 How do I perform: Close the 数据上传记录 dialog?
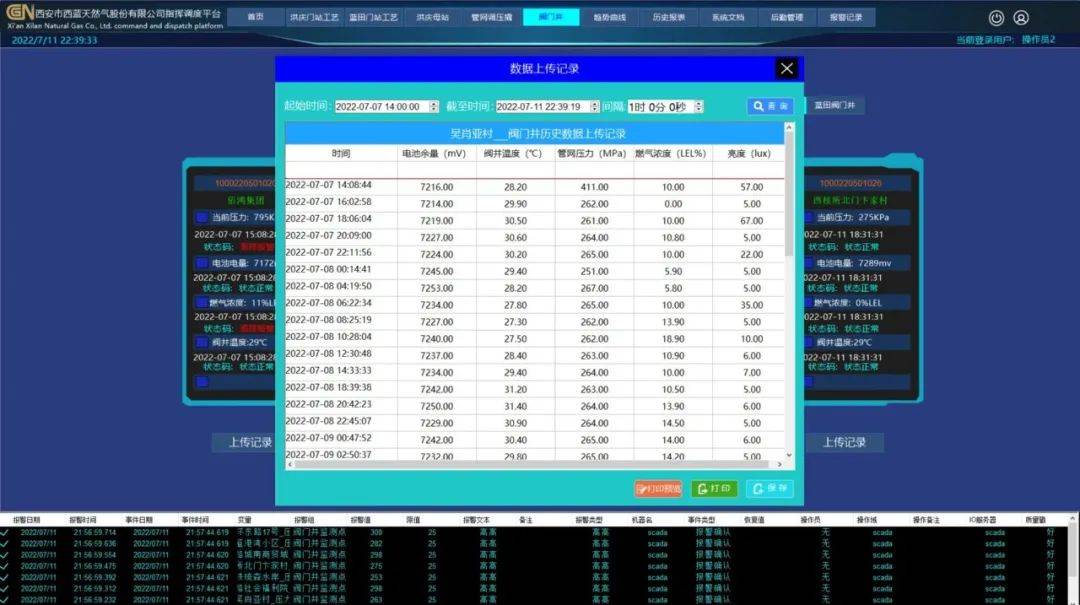(x=787, y=68)
